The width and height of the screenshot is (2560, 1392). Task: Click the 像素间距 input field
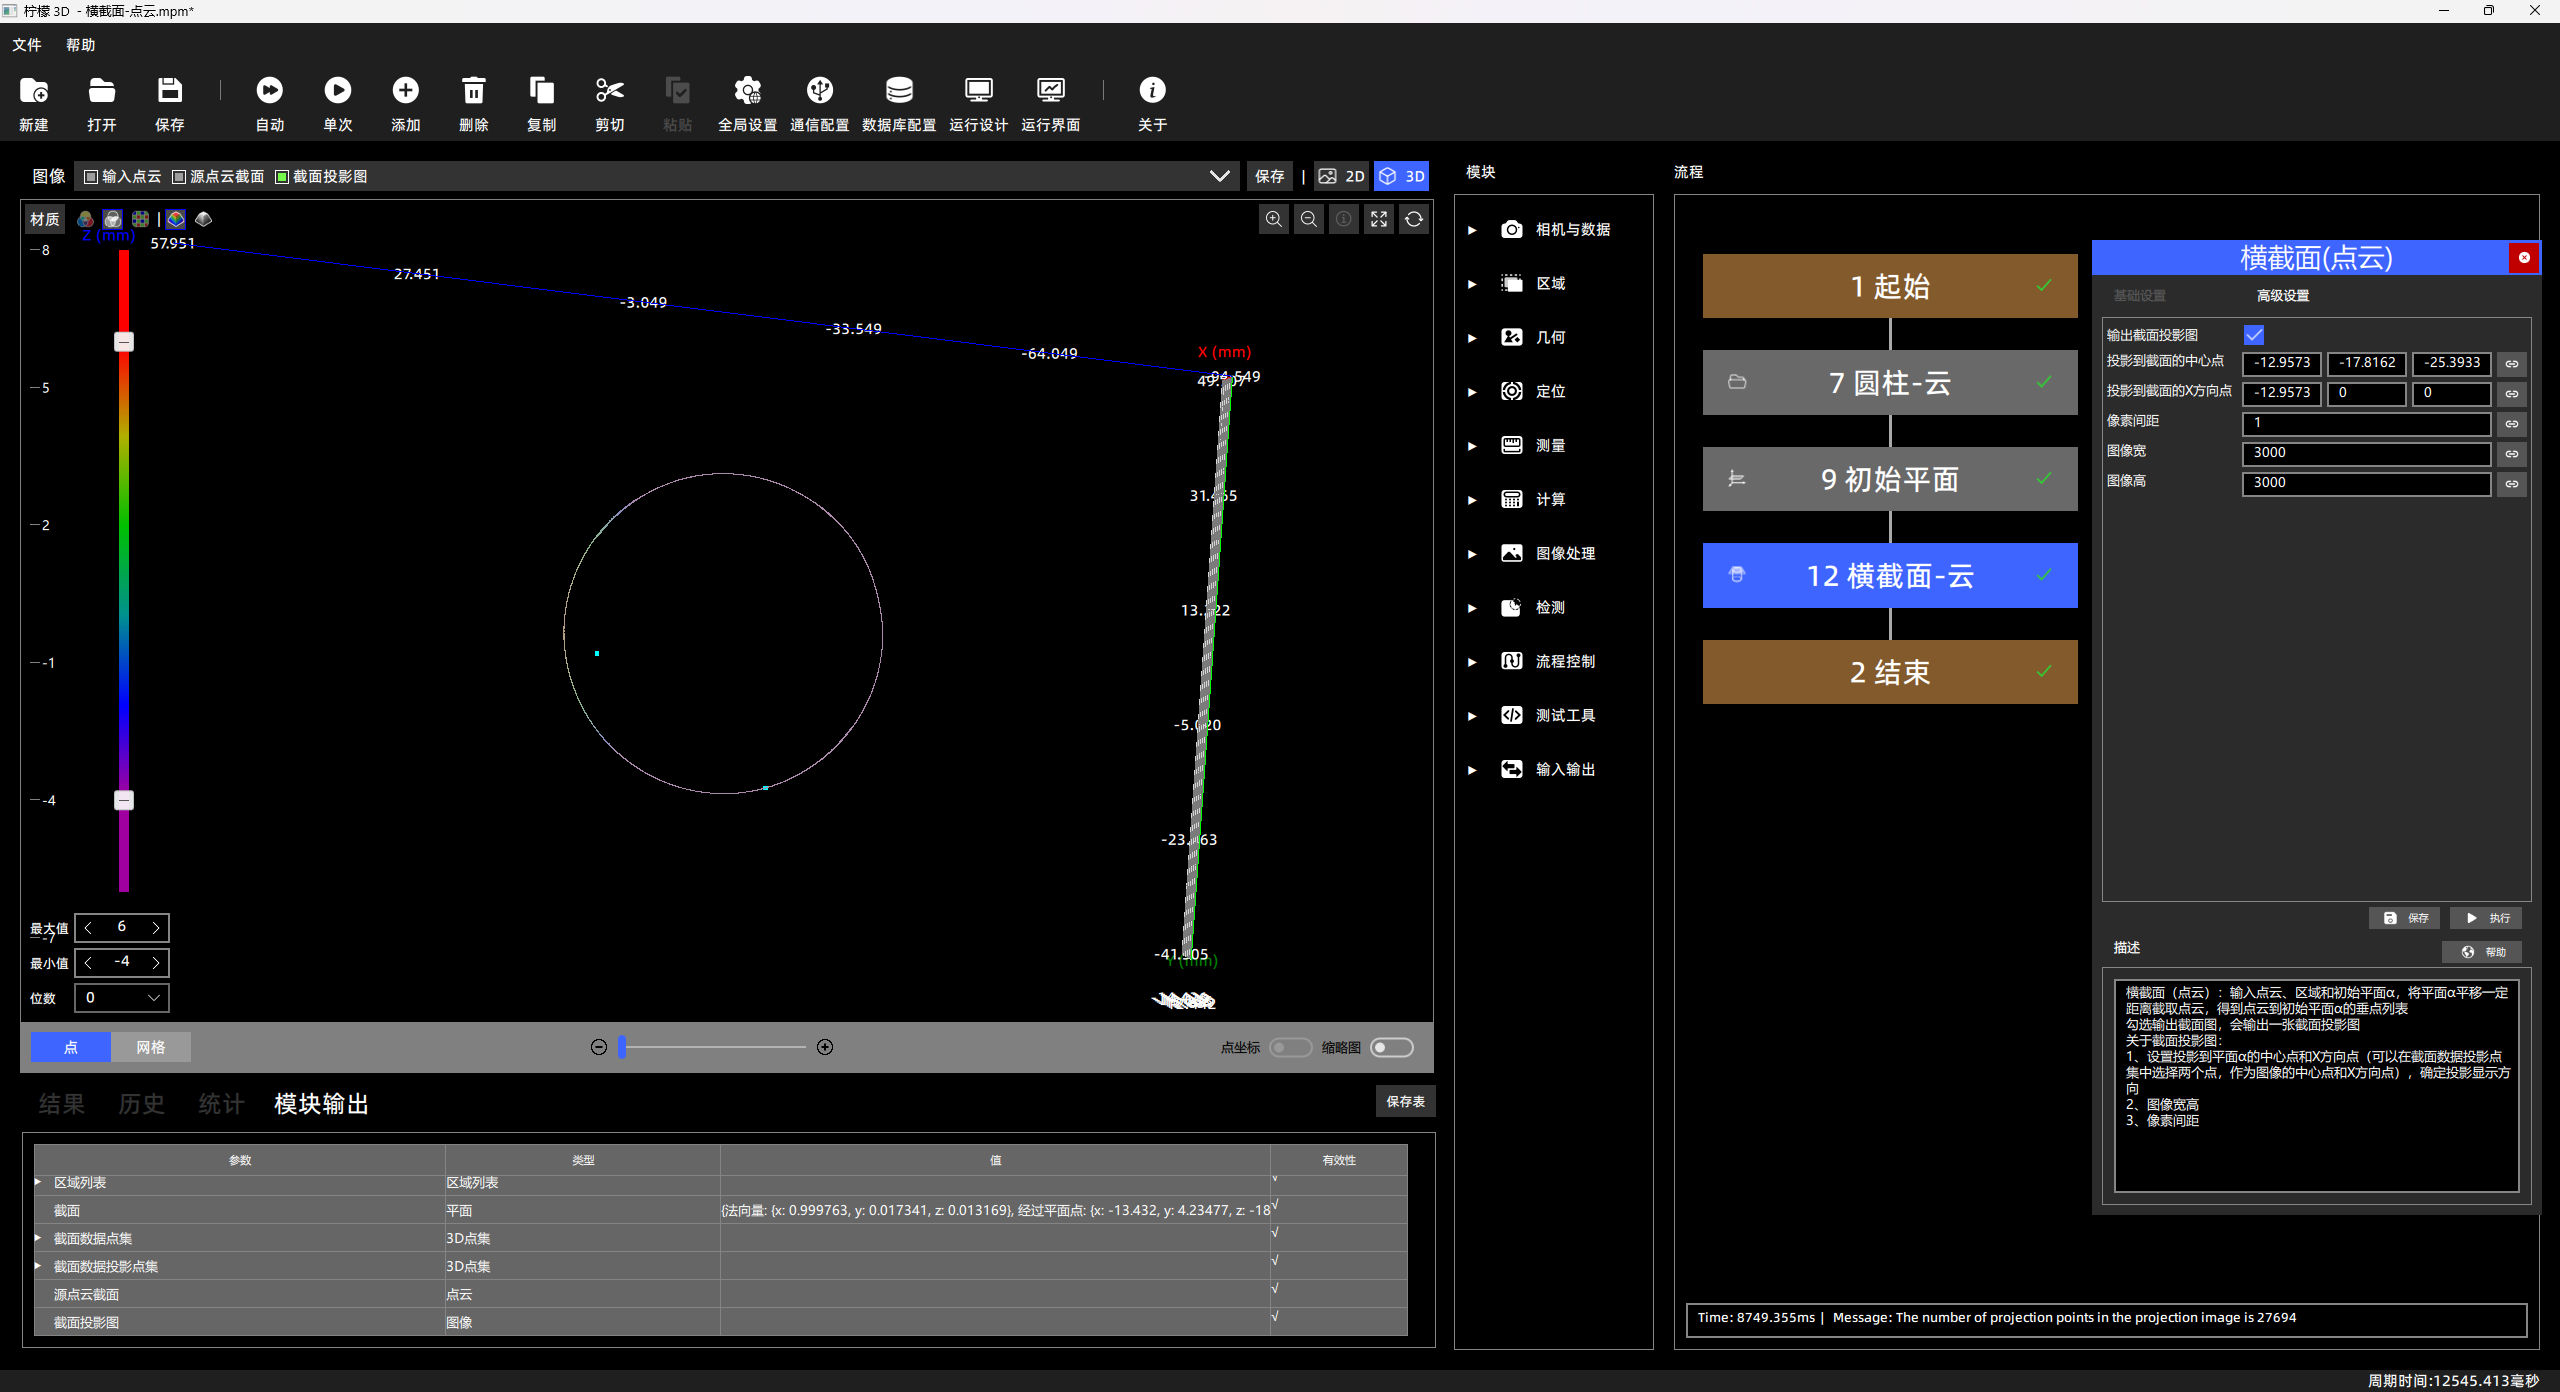[2366, 423]
